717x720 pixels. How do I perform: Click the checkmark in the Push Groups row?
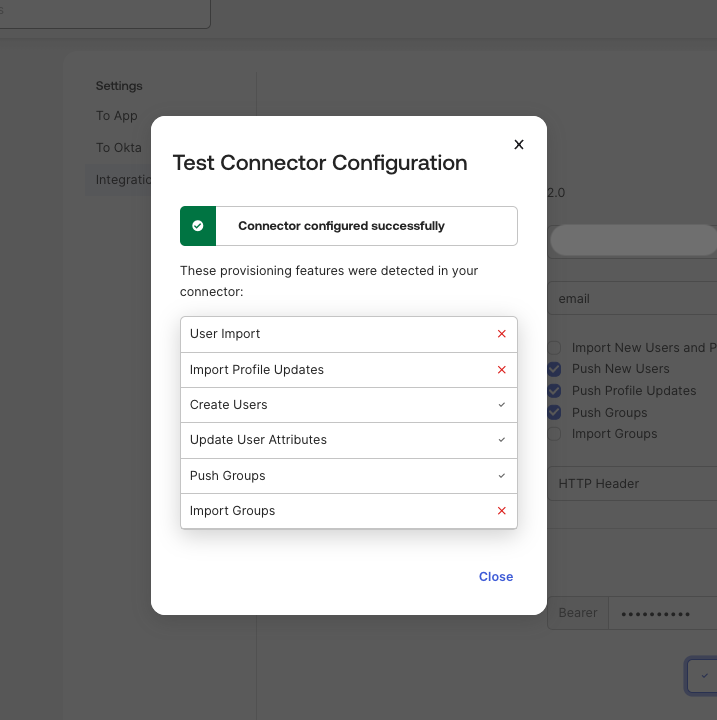[x=502, y=476]
